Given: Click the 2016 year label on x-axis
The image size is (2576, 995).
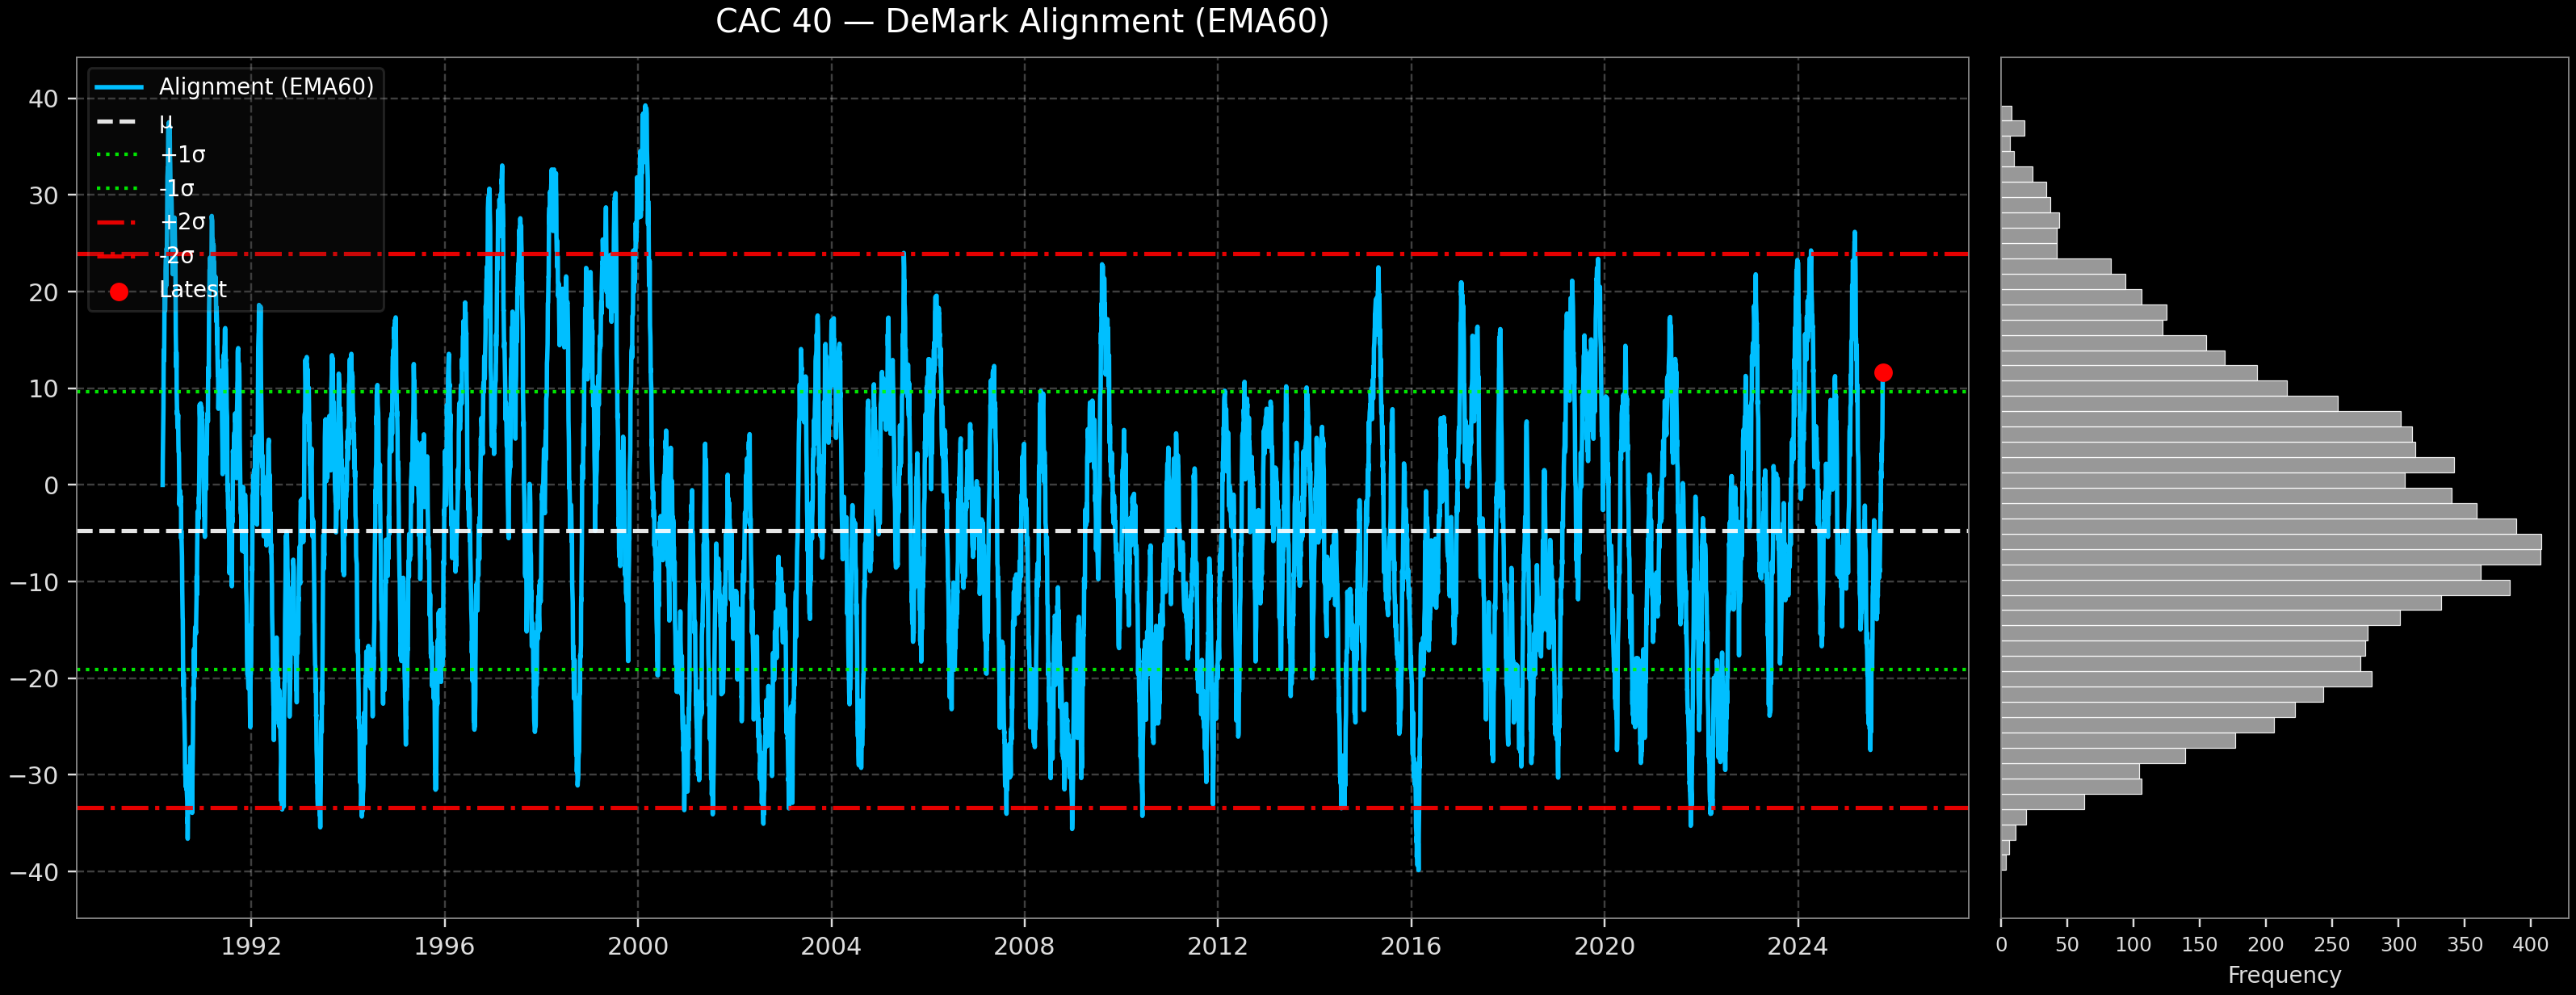Looking at the screenshot, I should click(1411, 946).
